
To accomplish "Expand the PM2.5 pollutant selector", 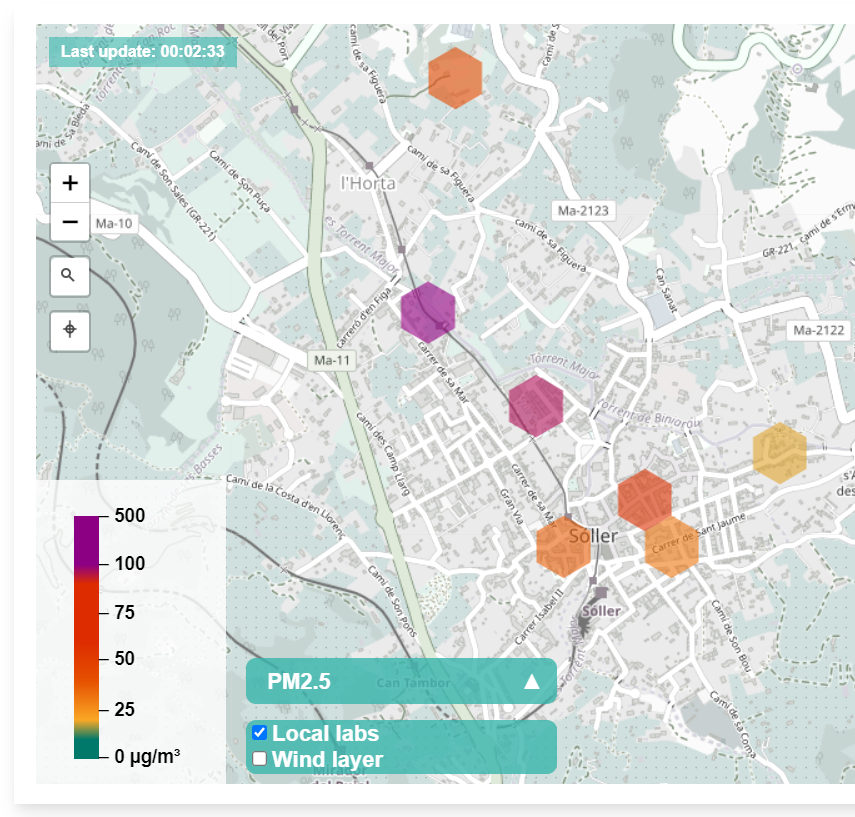I will 401,681.
